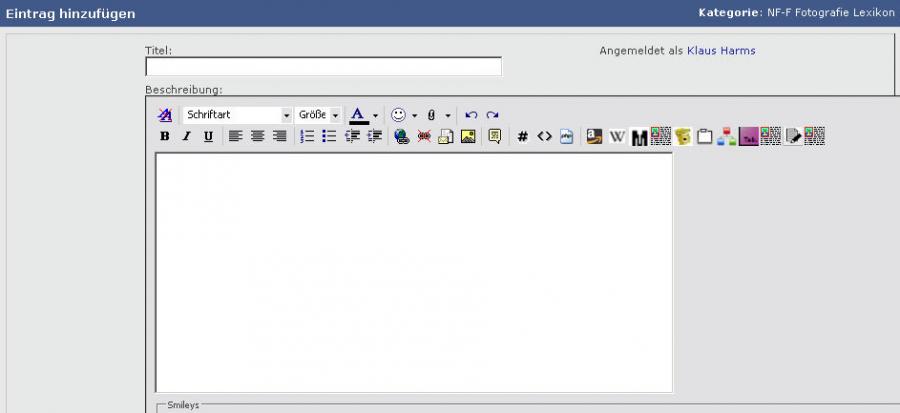
Task: Click the PHP code tag icon
Action: (x=567, y=137)
